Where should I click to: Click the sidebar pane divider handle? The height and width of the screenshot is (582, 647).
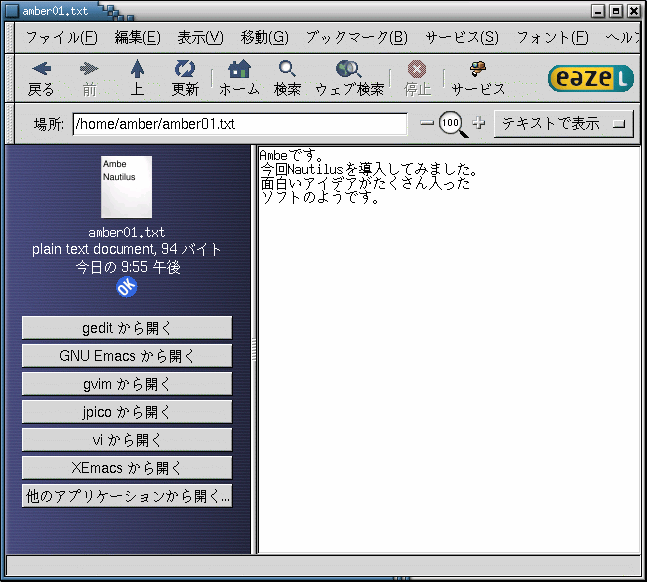(x=254, y=350)
